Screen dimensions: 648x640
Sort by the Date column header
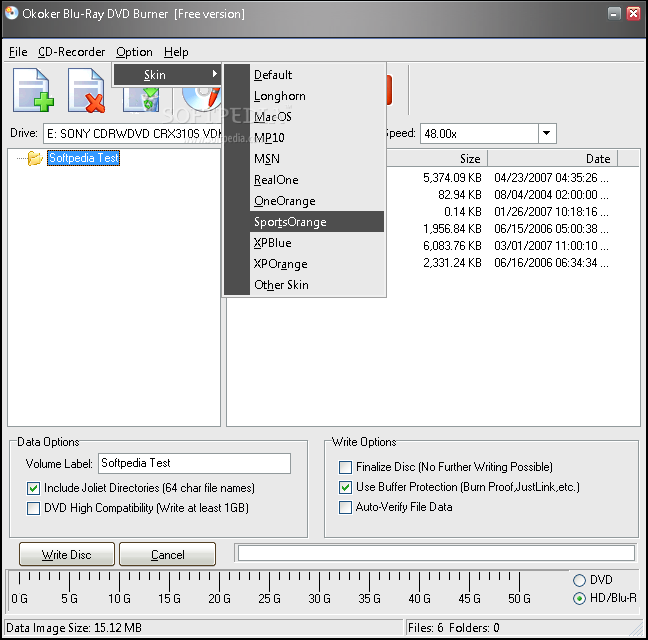553,159
